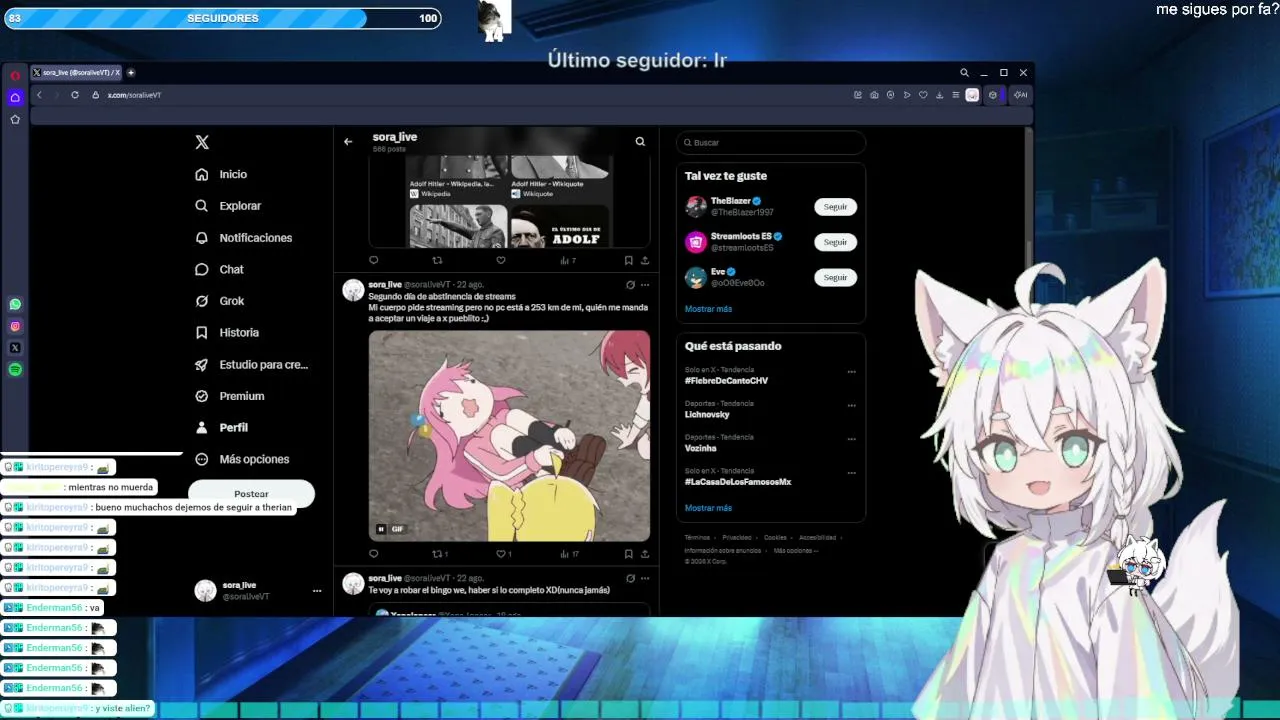Open Opera AI panel button
The image size is (1280, 720).
[1020, 95]
